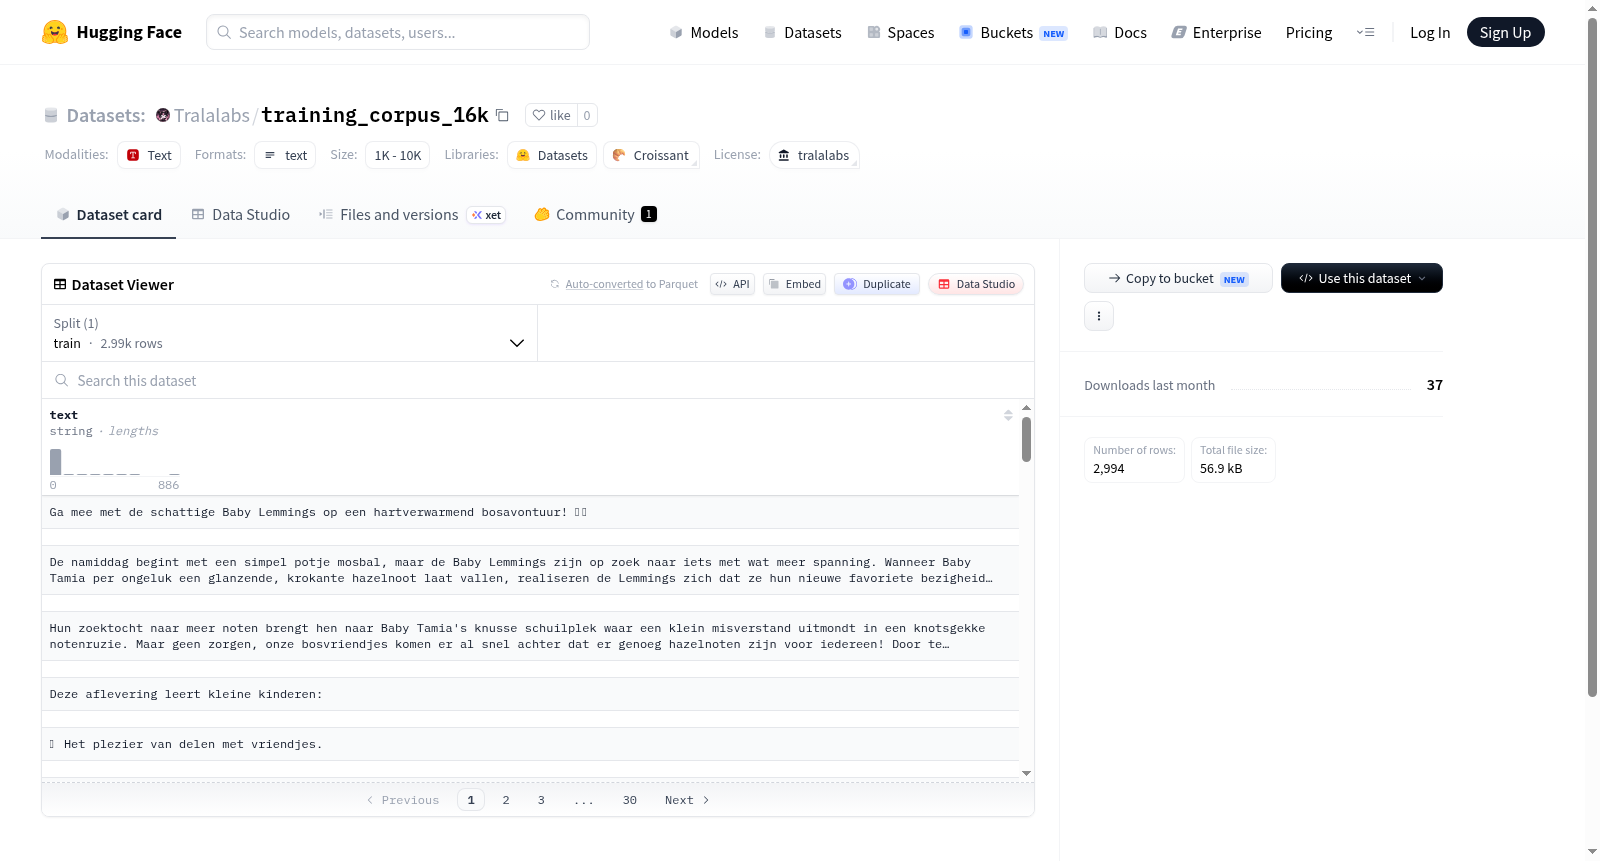This screenshot has height=861, width=1600.
Task: Click the page's main vertical scrollbar
Action: tap(1592, 356)
